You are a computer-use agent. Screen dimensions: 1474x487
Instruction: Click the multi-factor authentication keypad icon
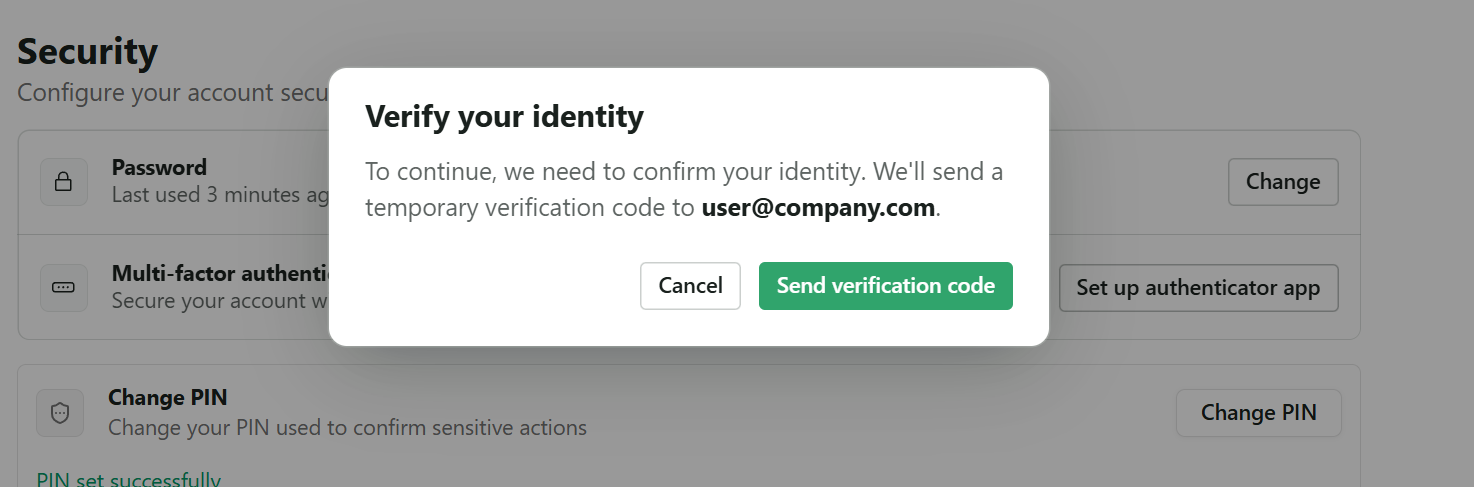click(x=63, y=288)
